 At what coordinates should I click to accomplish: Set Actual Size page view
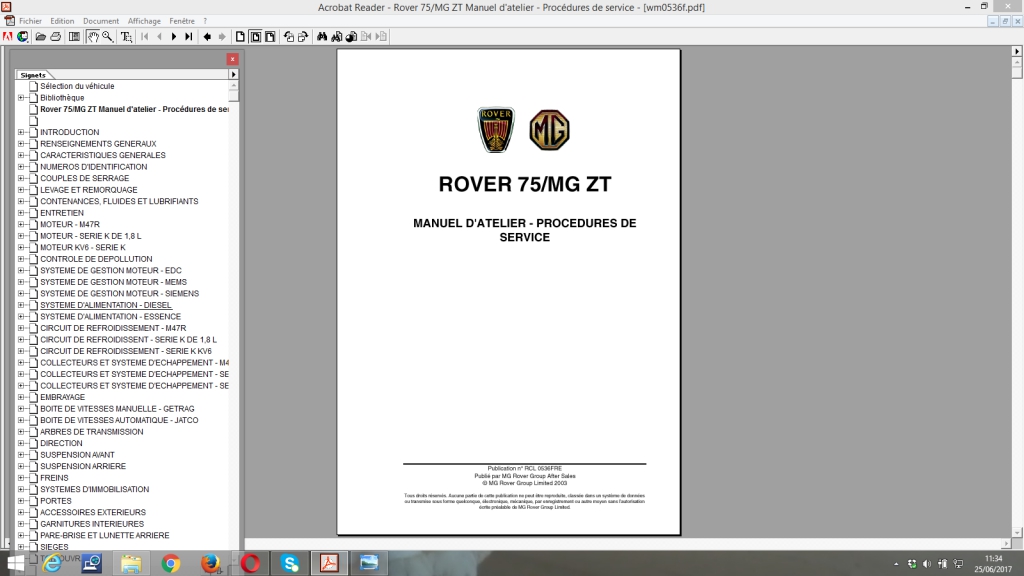(x=240, y=37)
